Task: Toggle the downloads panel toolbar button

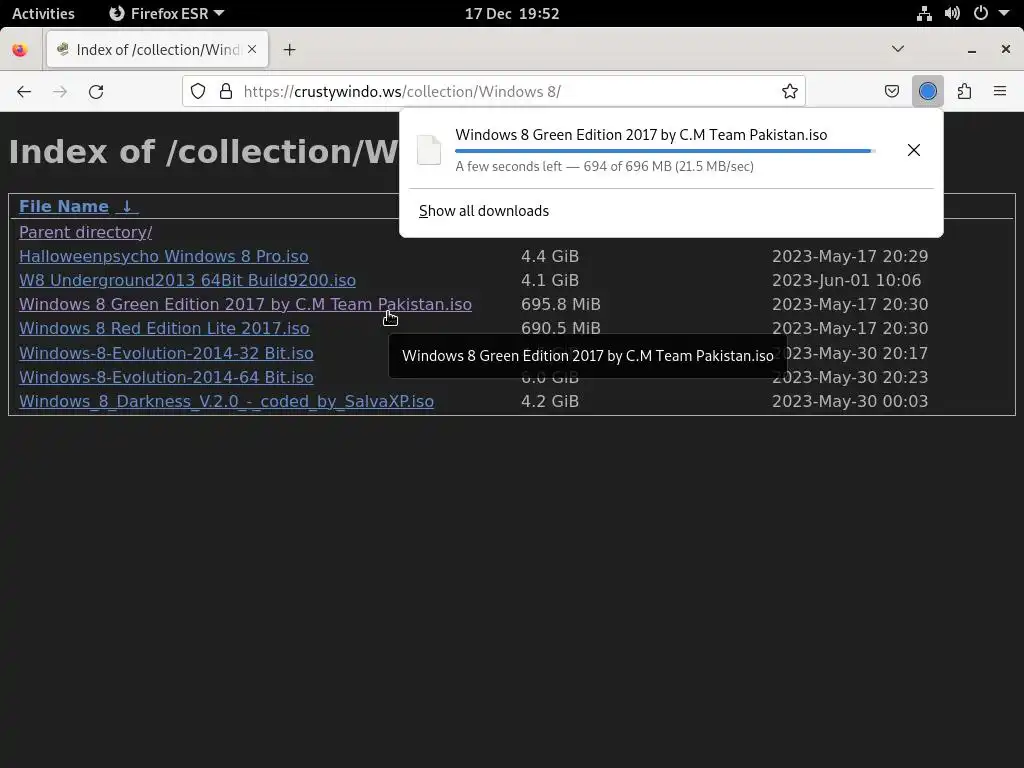Action: [x=927, y=91]
